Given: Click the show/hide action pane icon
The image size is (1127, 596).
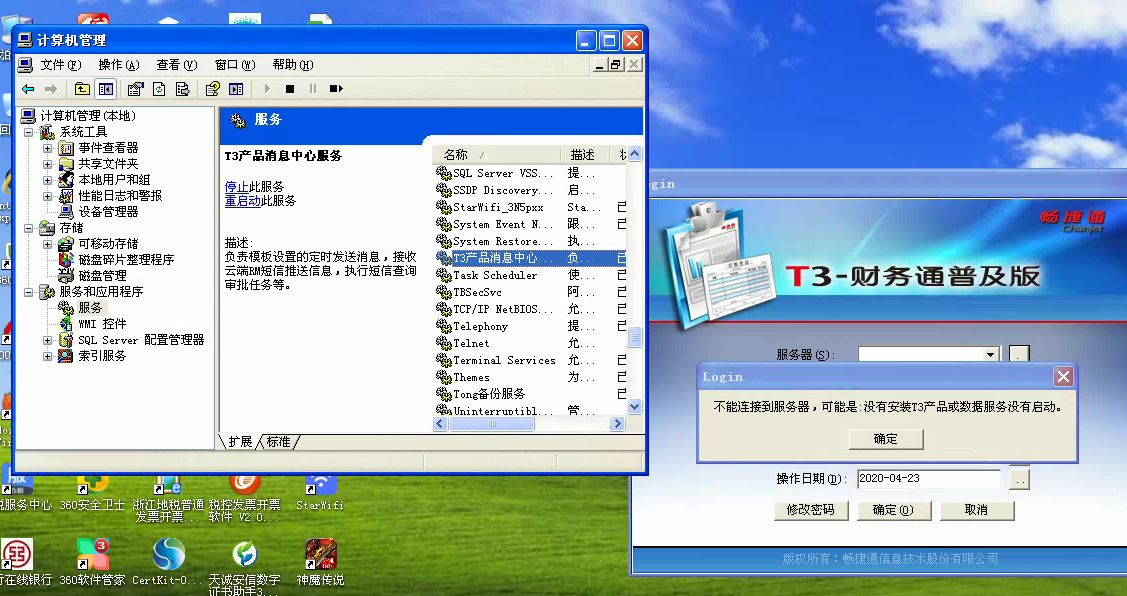Looking at the screenshot, I should pyautogui.click(x=236, y=89).
